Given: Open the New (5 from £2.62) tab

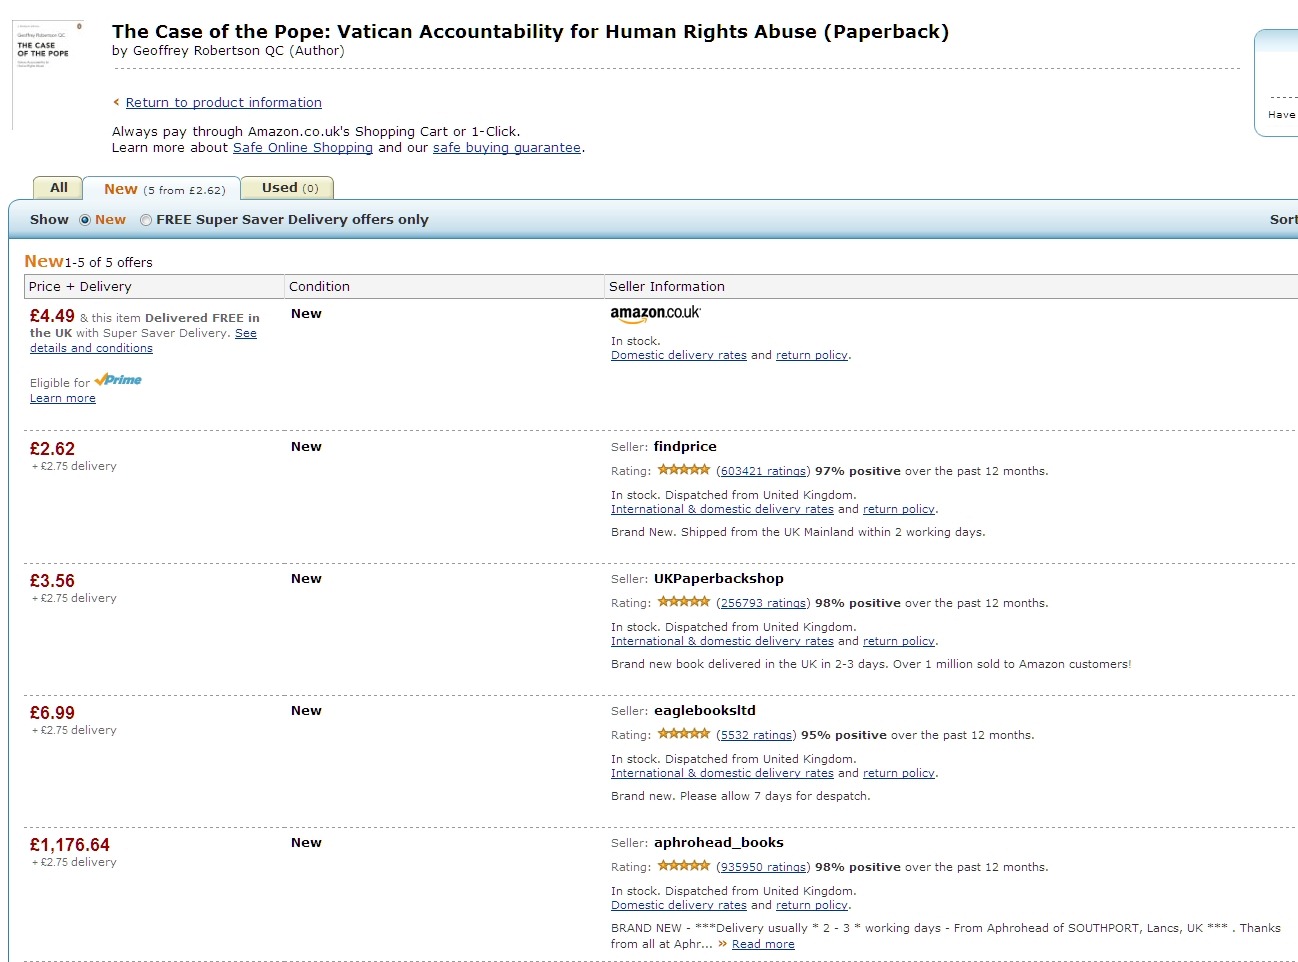Looking at the screenshot, I should (163, 189).
